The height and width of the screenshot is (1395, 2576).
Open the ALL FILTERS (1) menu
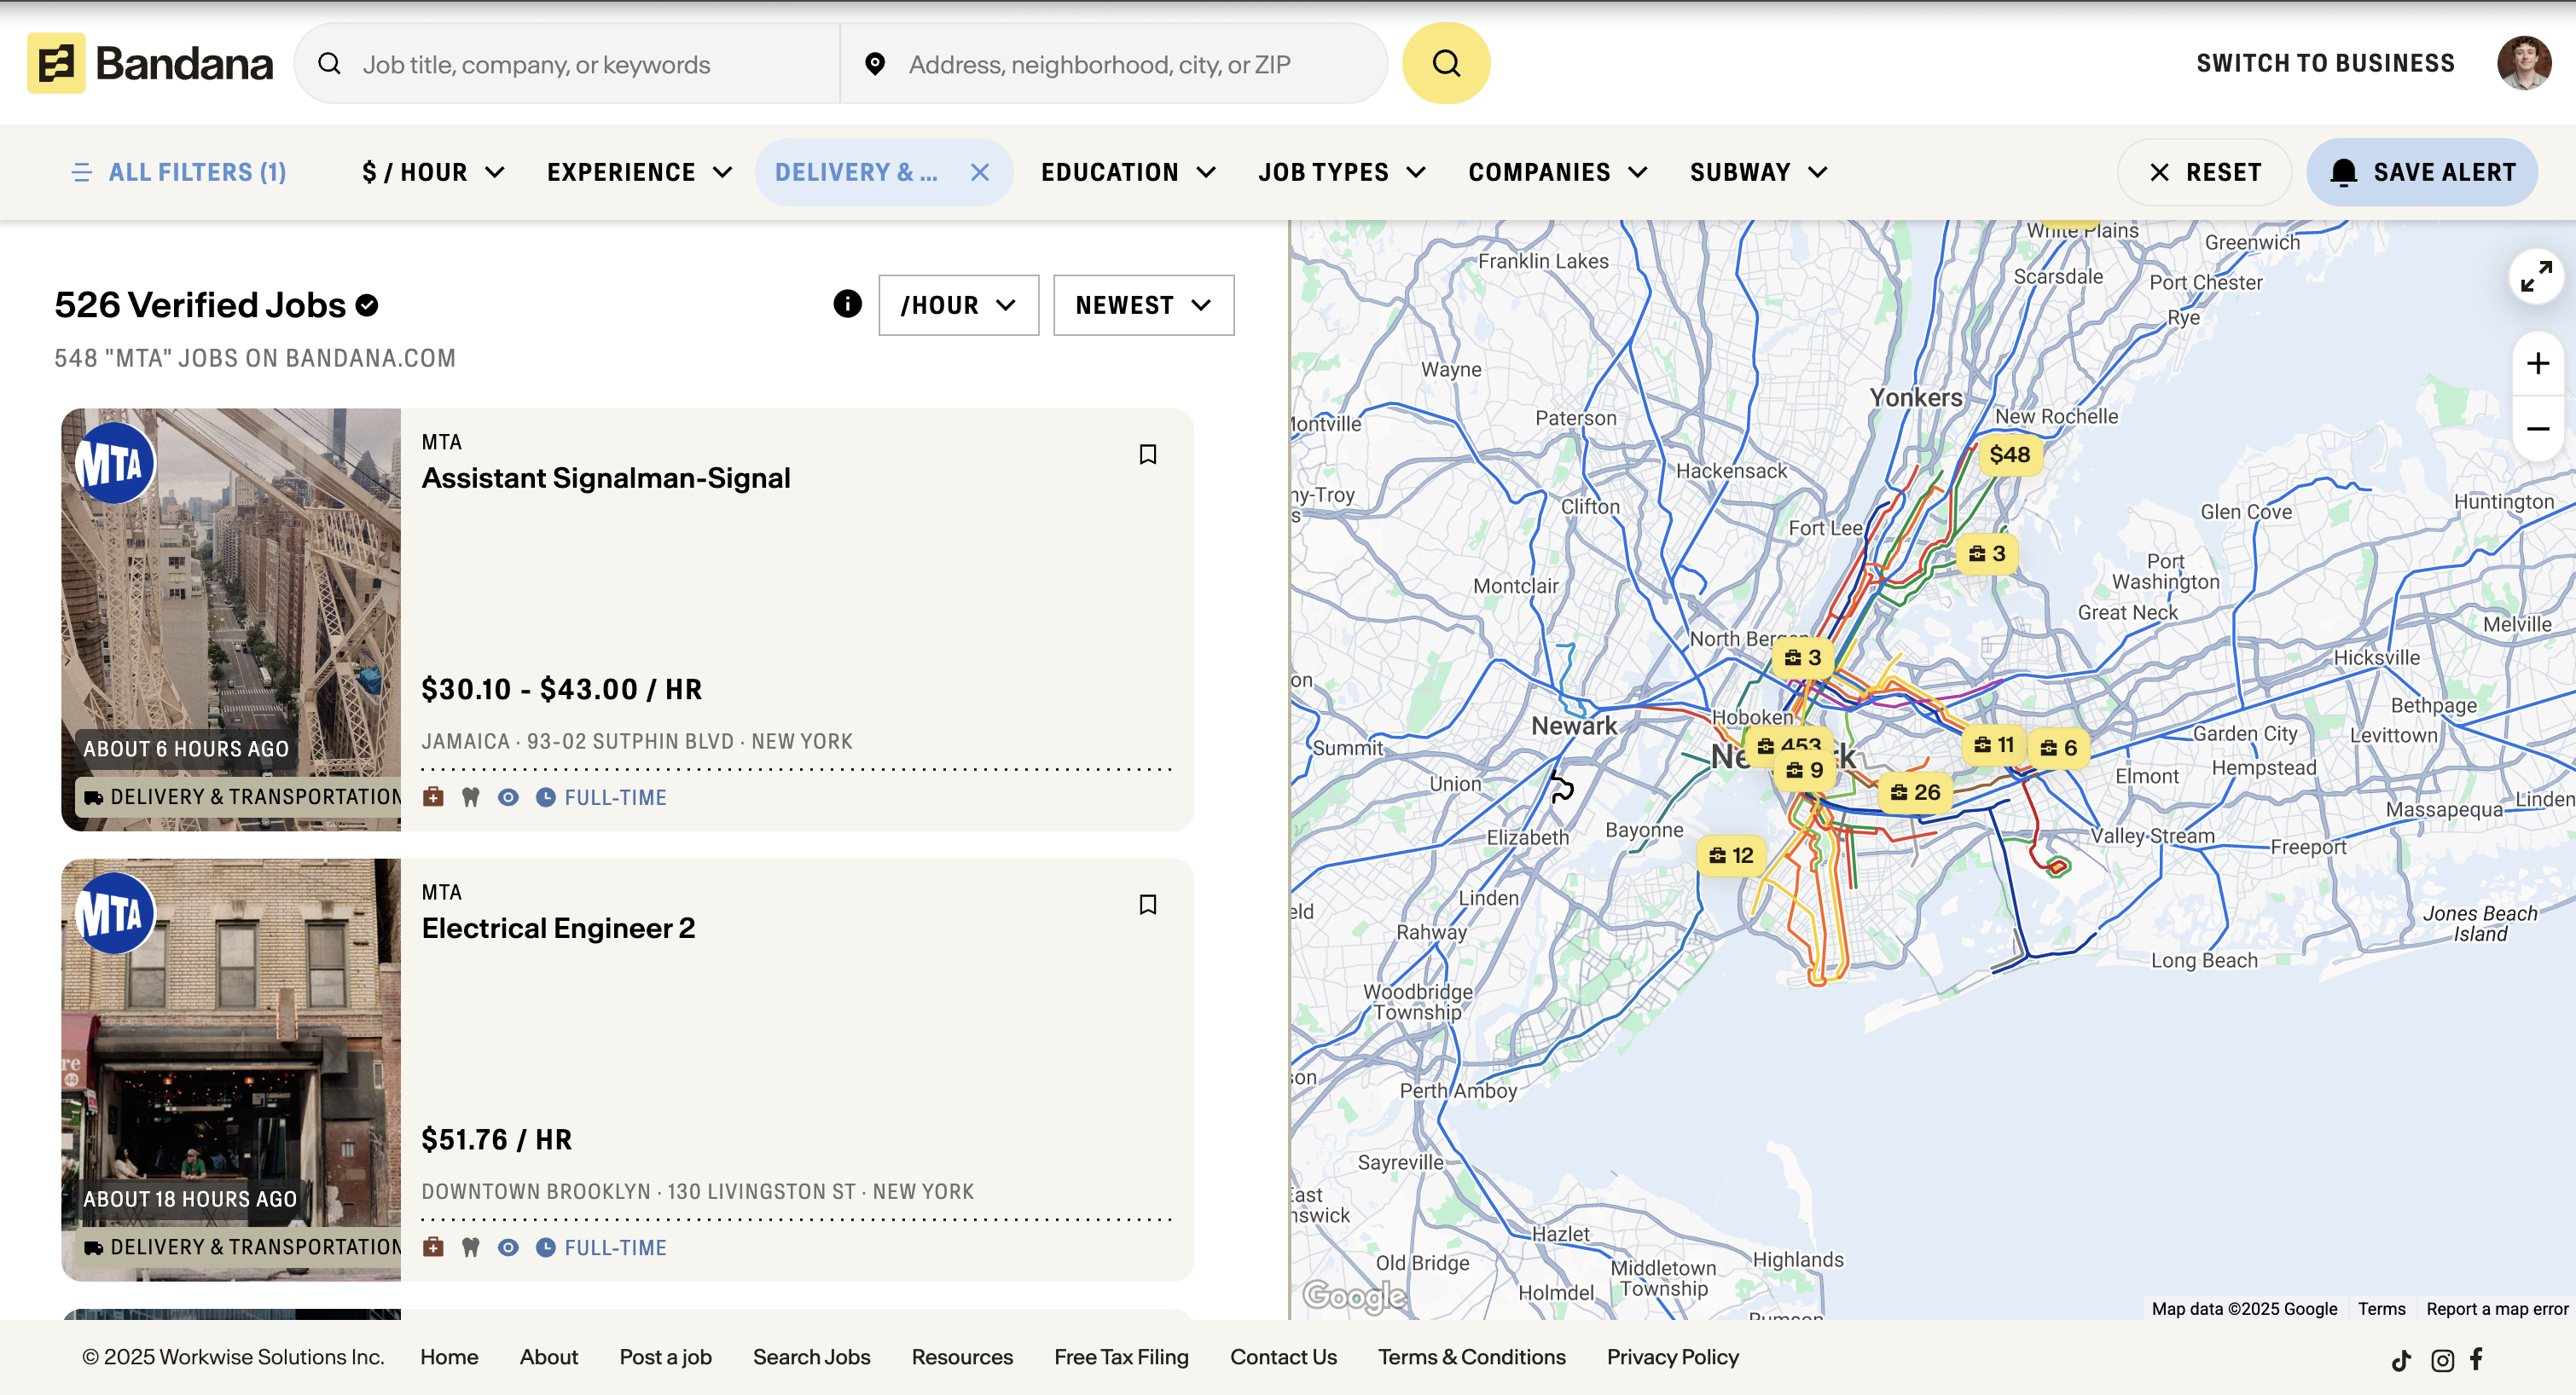tap(180, 172)
